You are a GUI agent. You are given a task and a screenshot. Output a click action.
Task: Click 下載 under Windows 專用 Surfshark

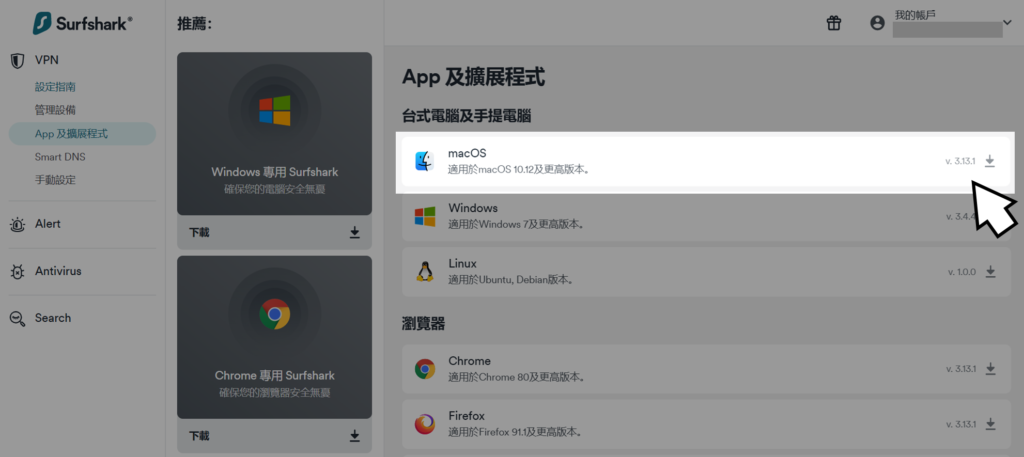199,232
